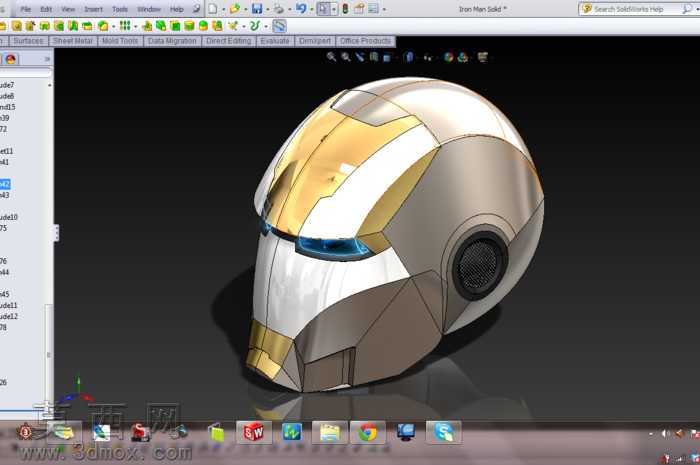700x465 pixels.
Task: Expand the dropdown arrow next to Print
Action: click(290, 9)
